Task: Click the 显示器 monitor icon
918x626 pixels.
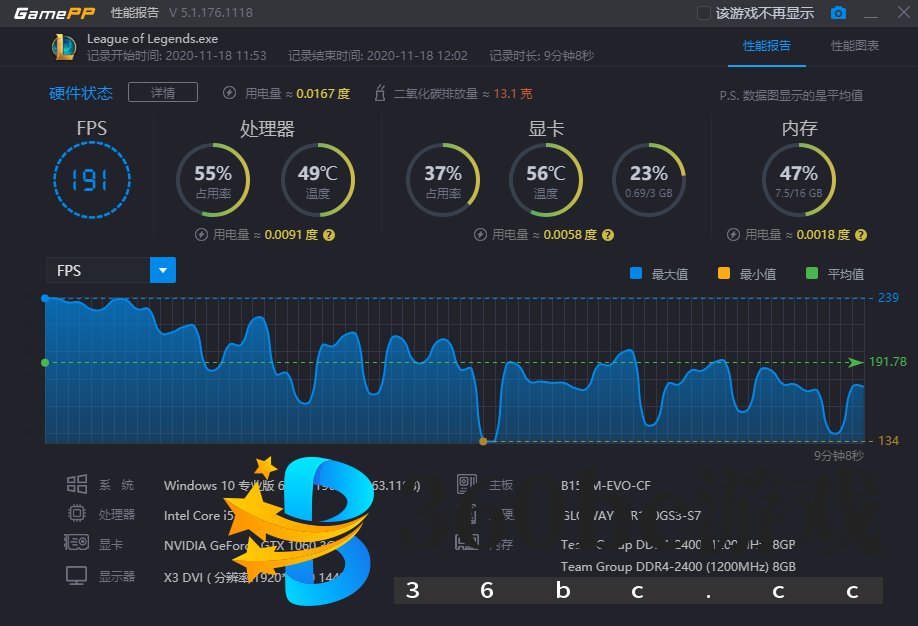Action: click(76, 575)
